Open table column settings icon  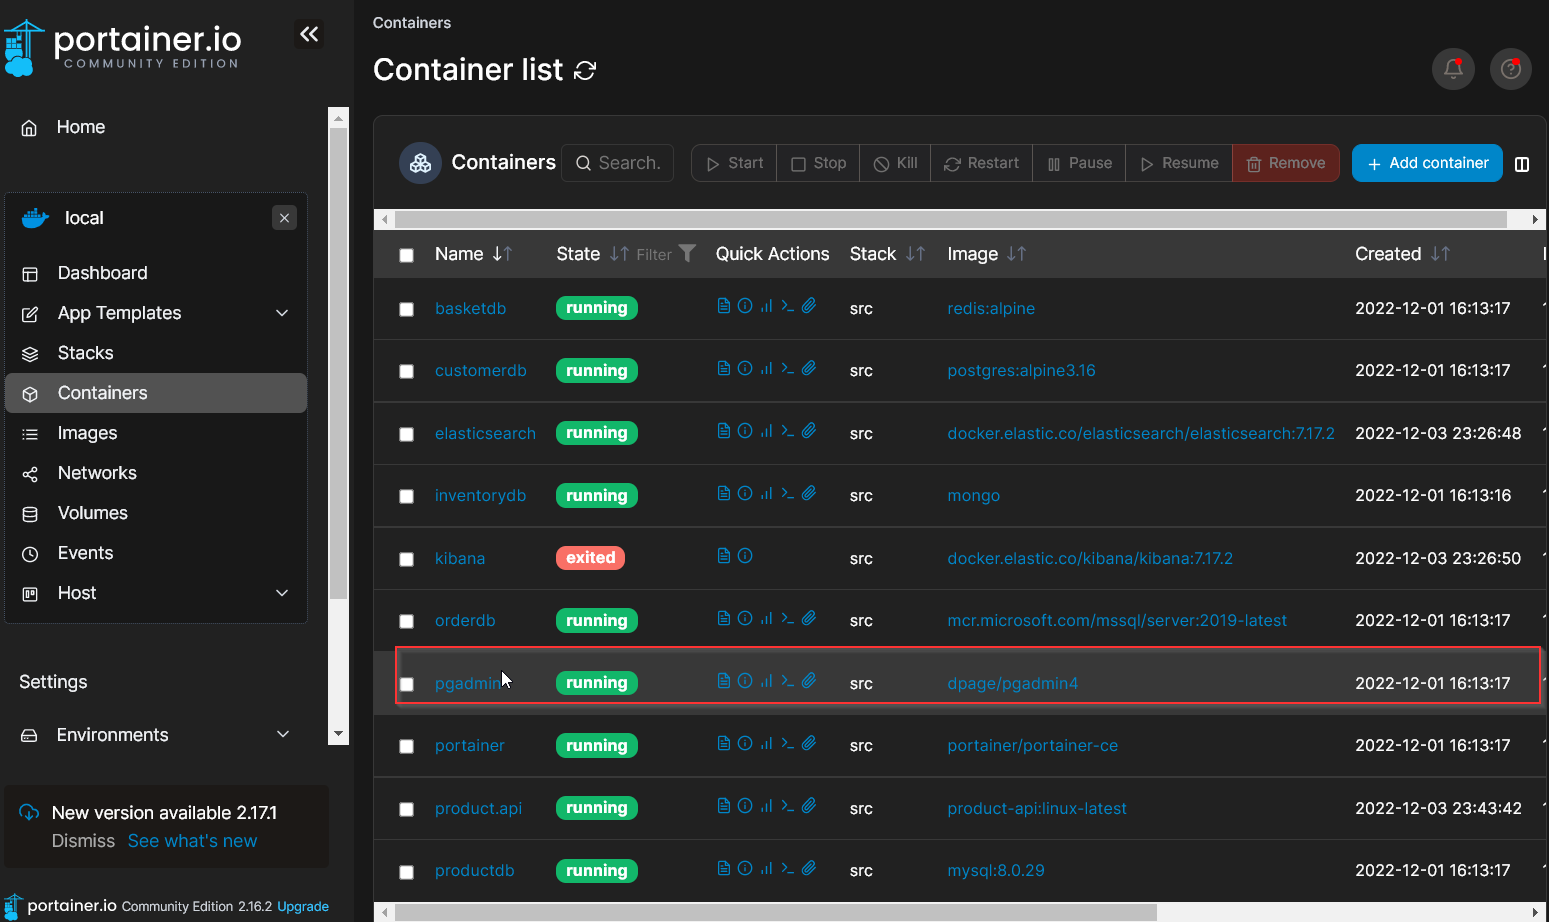click(1522, 164)
